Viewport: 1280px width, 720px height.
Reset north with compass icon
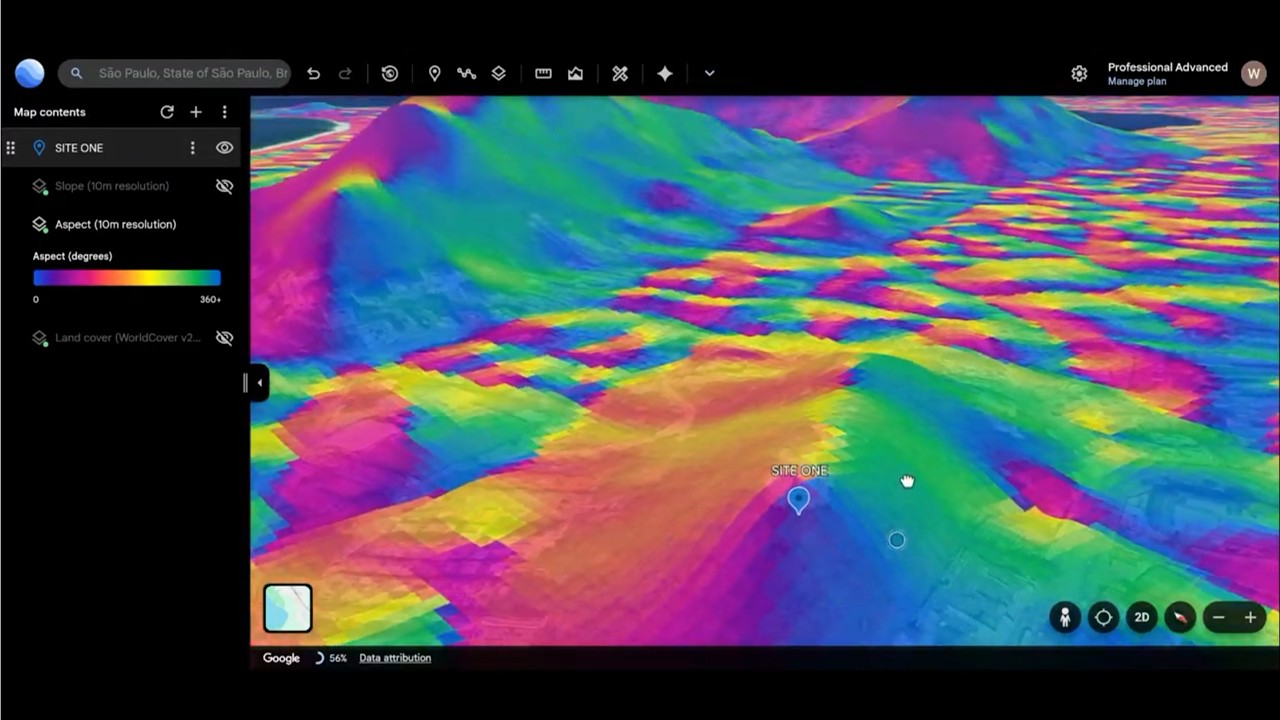[x=1180, y=617]
